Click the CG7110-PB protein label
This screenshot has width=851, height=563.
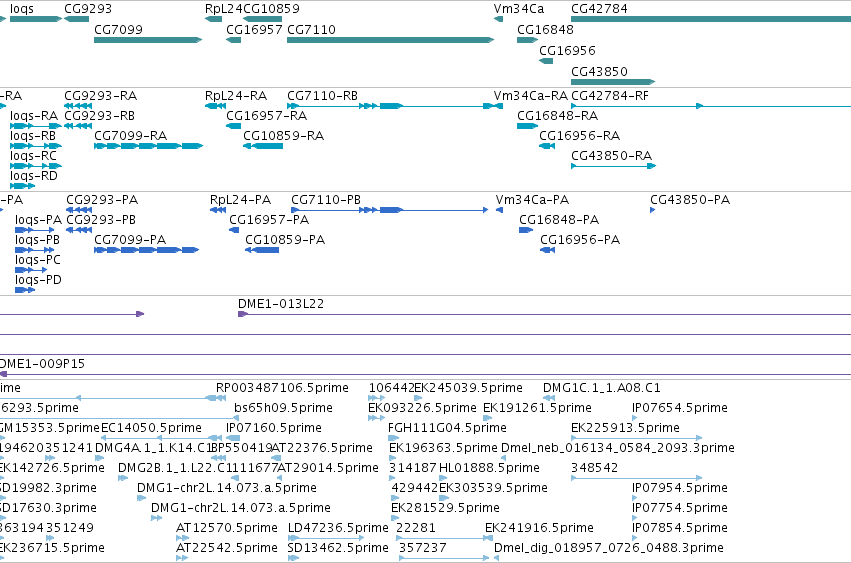326,200
